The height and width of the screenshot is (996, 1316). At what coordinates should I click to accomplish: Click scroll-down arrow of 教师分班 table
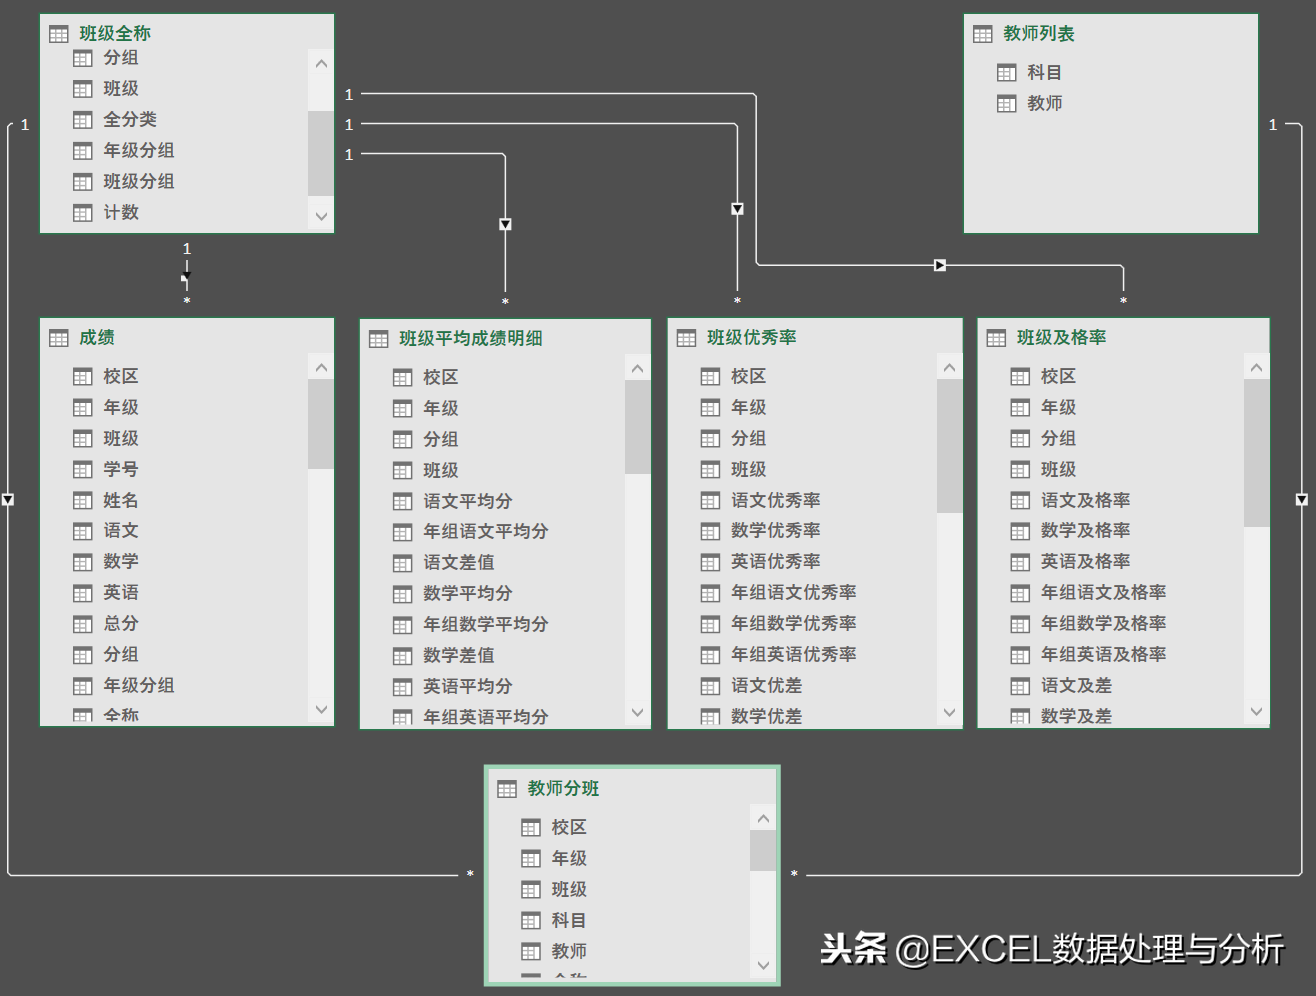(763, 965)
